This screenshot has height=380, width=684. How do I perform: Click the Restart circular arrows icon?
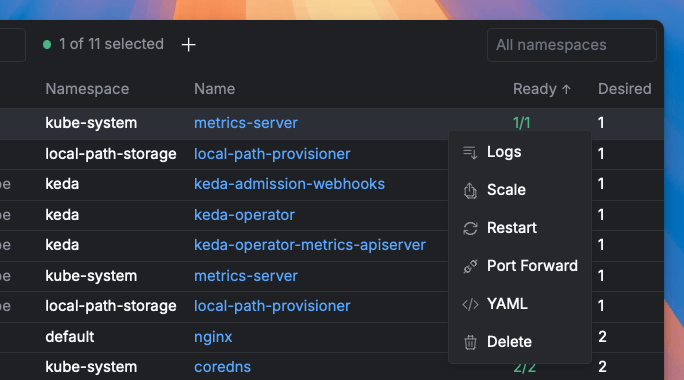tap(470, 228)
